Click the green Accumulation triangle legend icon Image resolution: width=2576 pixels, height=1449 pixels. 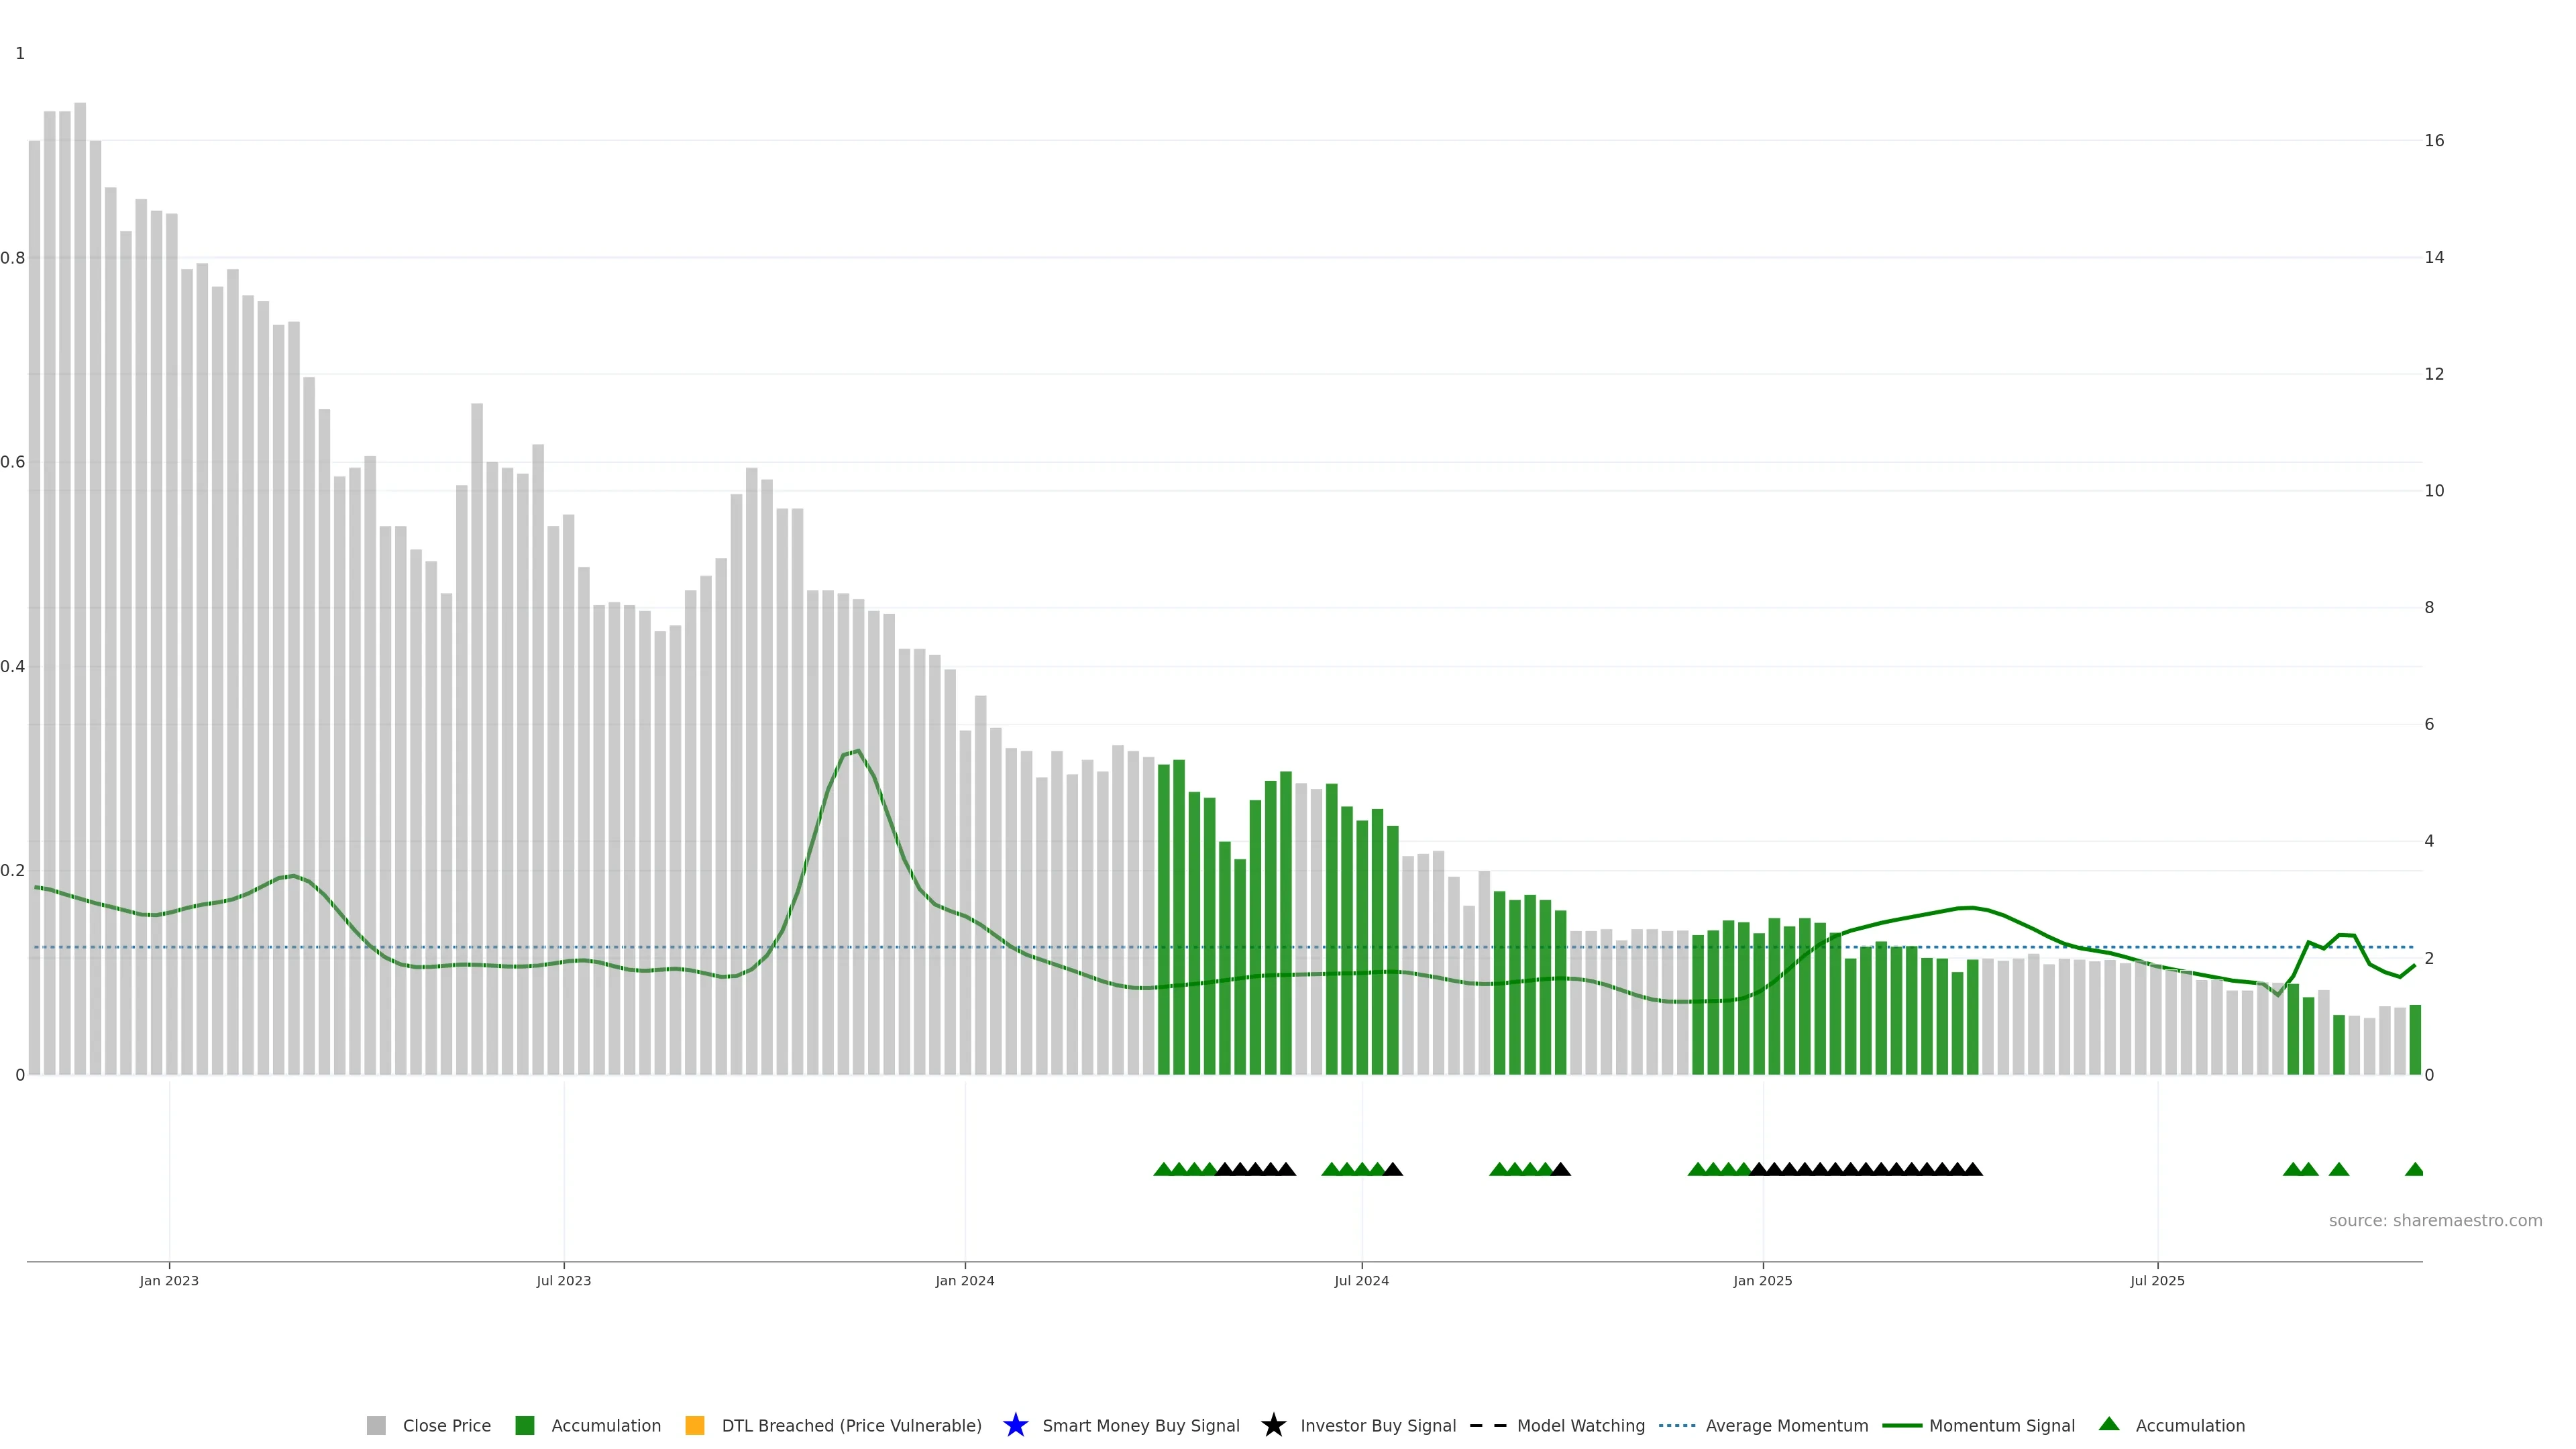(x=2109, y=1424)
